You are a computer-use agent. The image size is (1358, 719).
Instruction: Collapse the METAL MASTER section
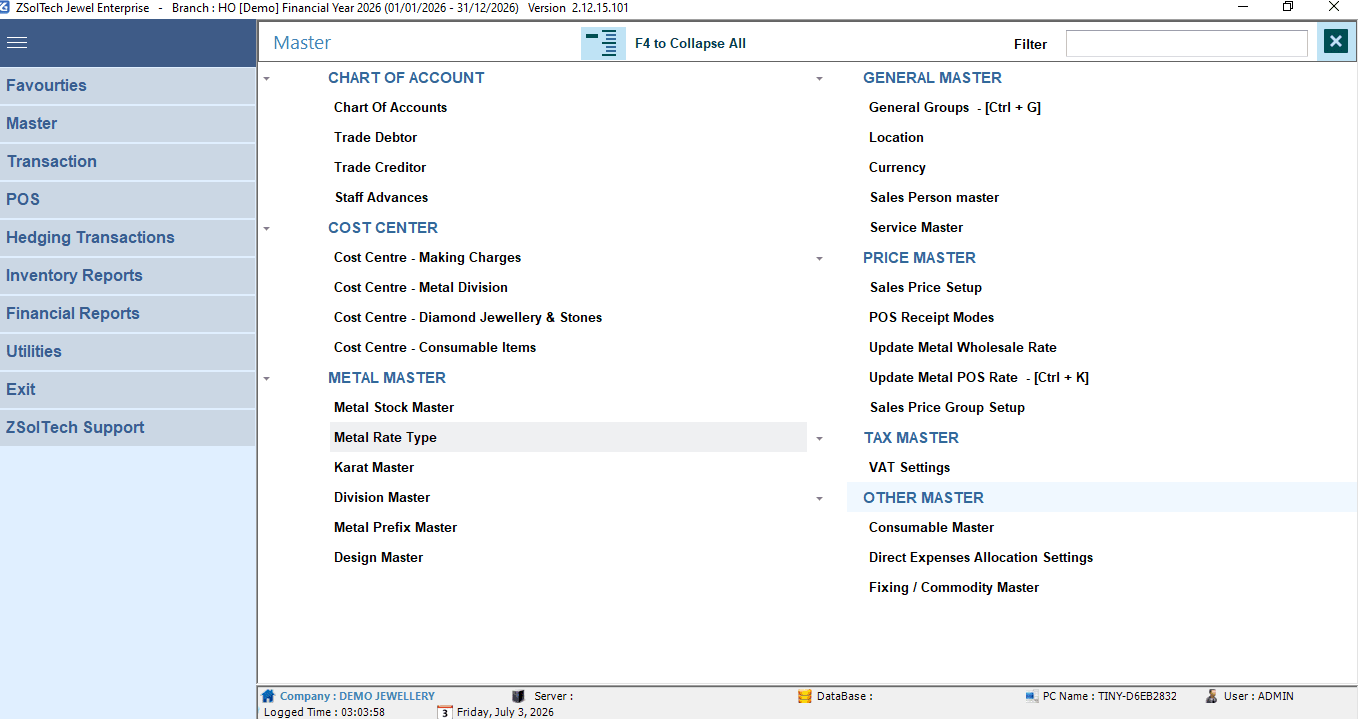coord(267,378)
